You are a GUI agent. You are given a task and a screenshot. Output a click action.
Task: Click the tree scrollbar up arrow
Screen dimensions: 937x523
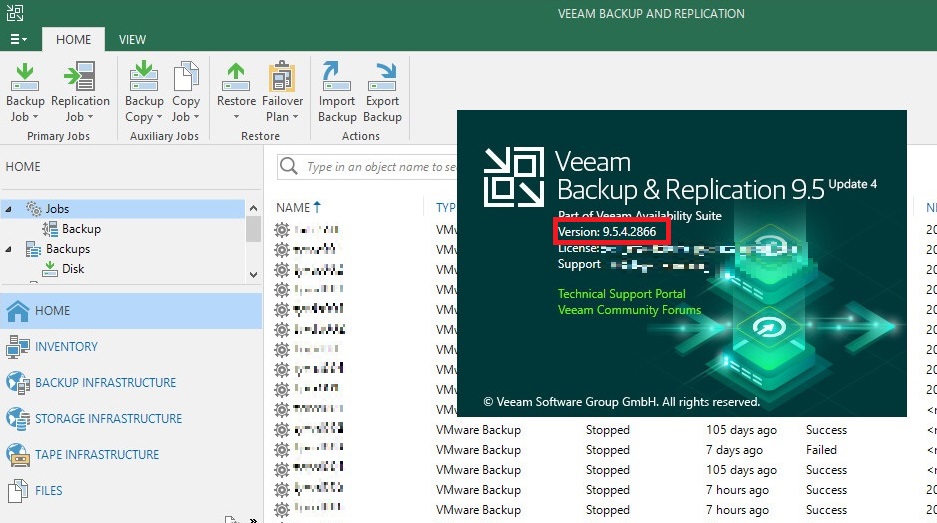[x=253, y=208]
